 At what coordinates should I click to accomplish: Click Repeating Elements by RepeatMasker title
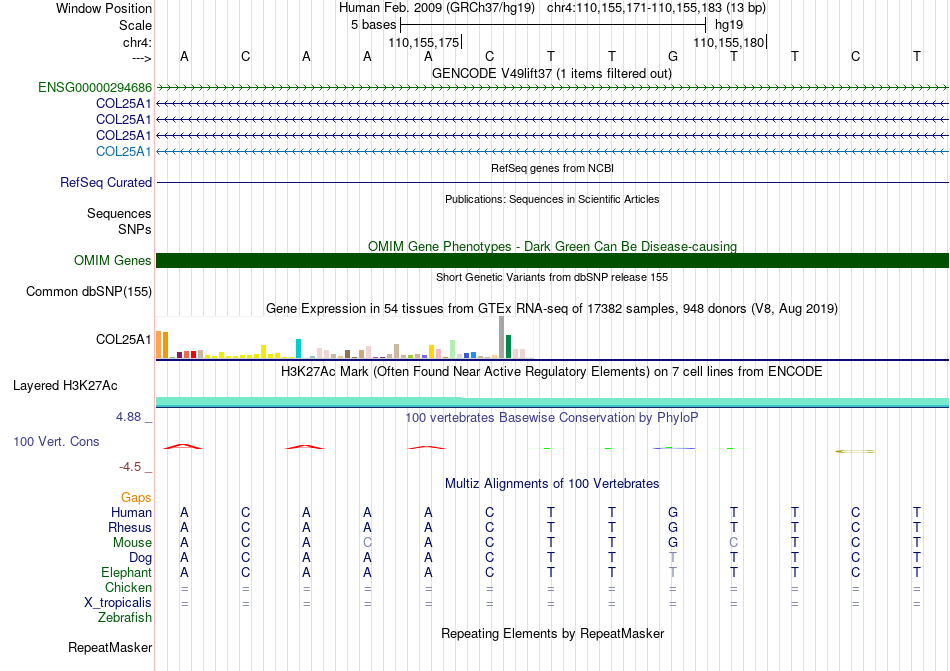coord(552,633)
